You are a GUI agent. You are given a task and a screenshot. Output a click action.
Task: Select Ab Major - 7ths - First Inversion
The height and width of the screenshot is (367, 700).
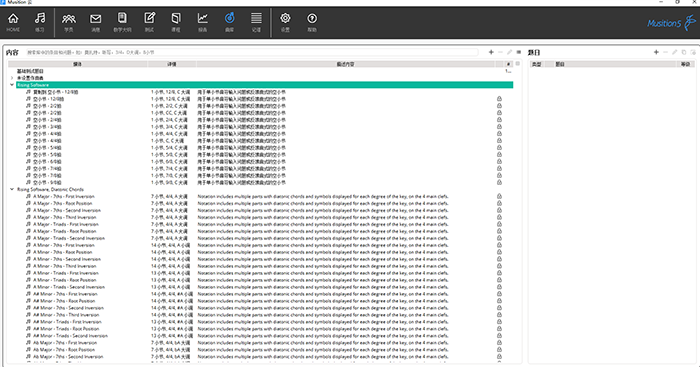(x=65, y=343)
